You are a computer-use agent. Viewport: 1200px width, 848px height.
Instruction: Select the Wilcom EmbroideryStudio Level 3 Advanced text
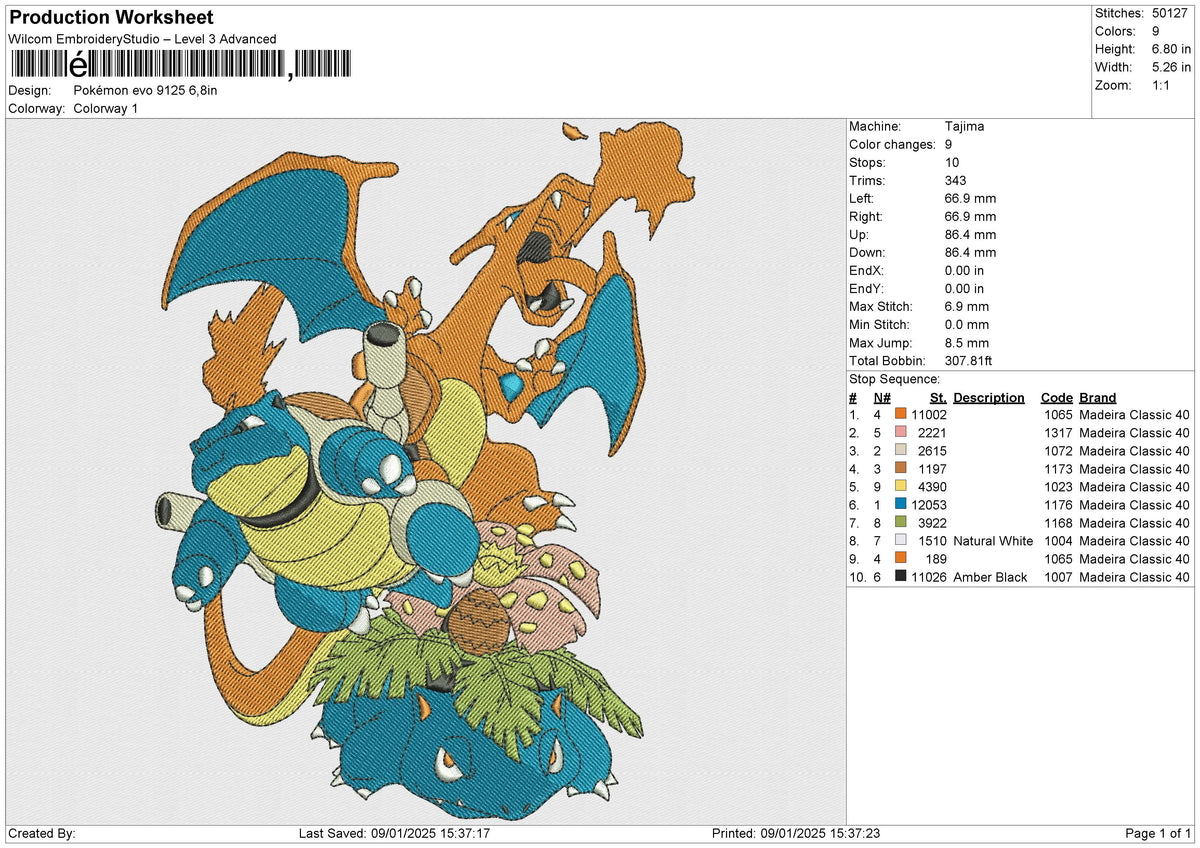click(142, 39)
